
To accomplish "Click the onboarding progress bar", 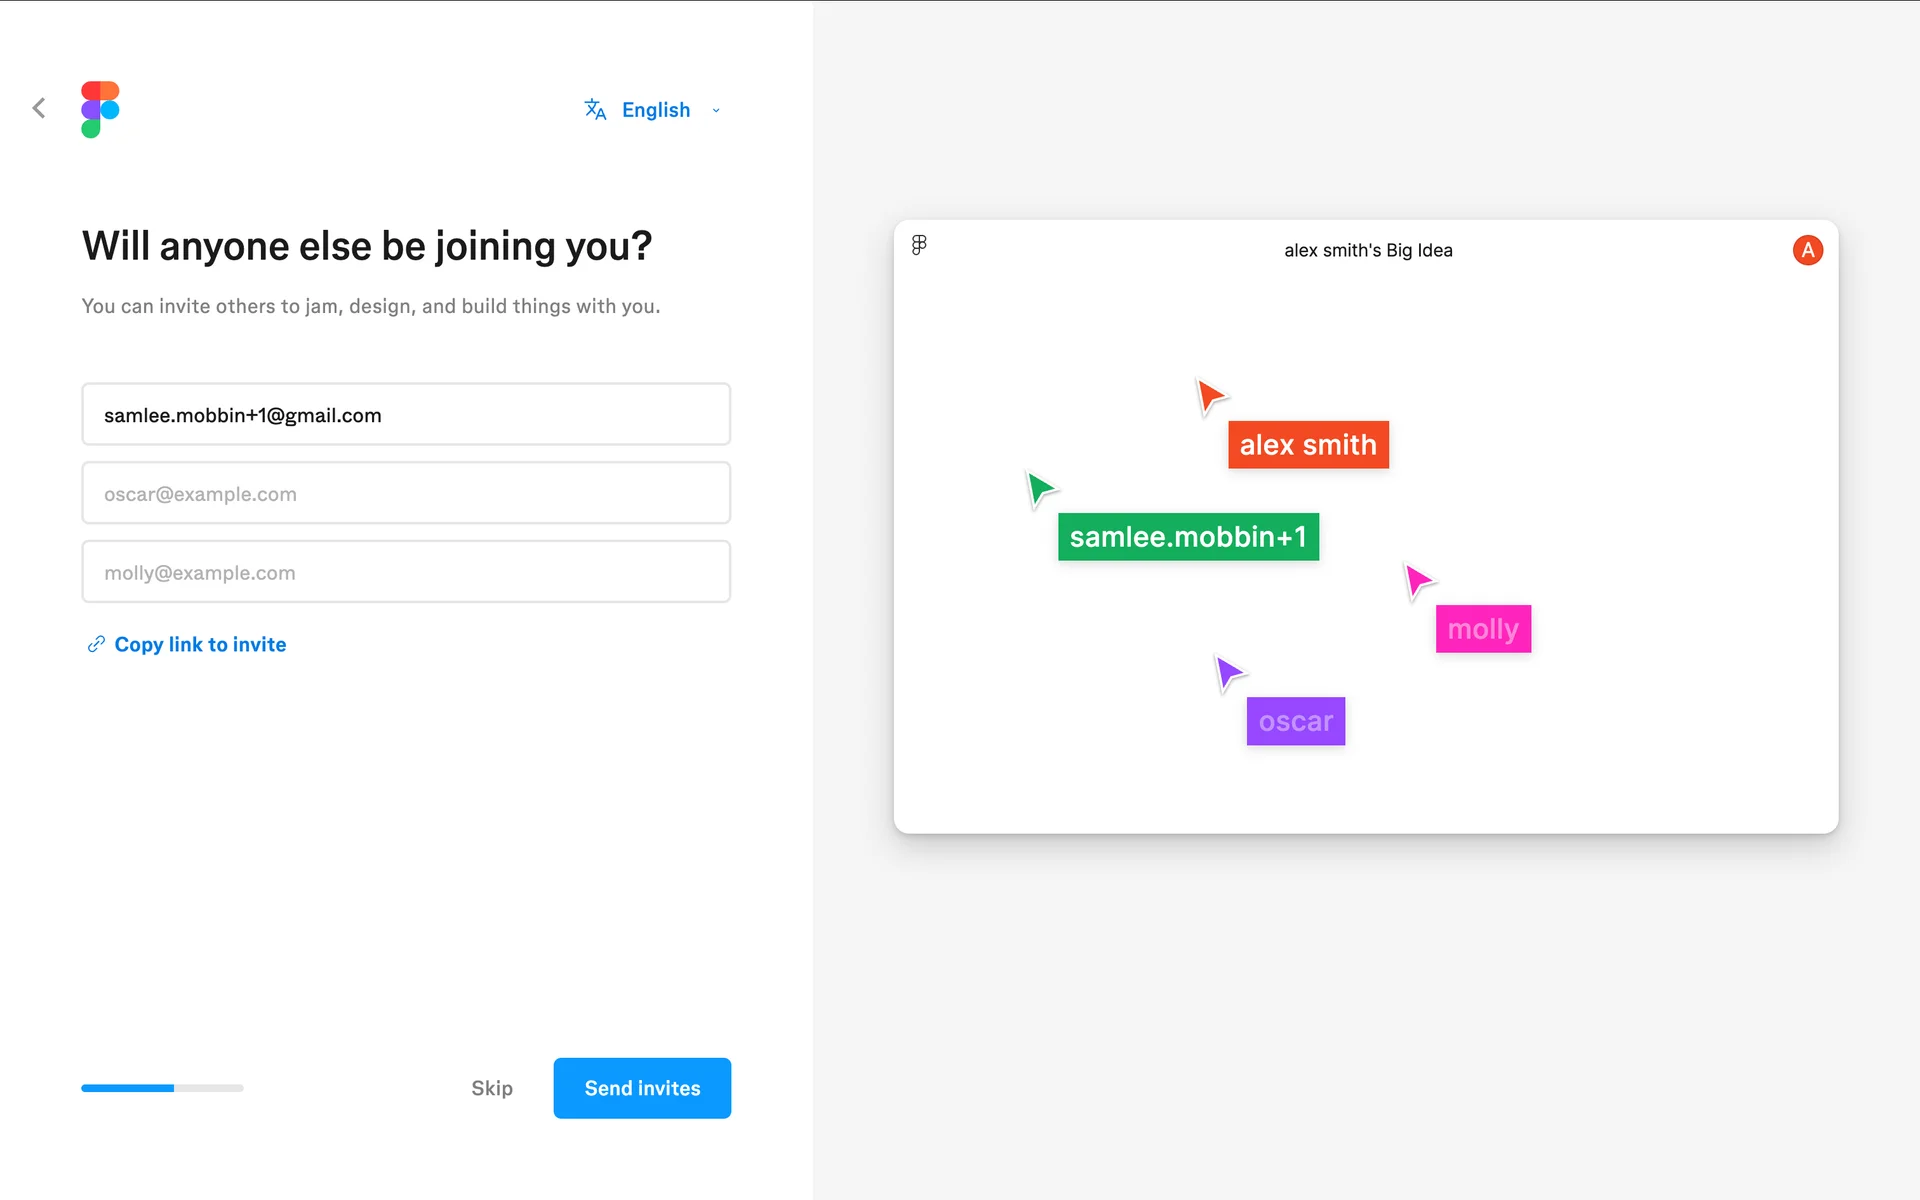I will pos(162,1088).
